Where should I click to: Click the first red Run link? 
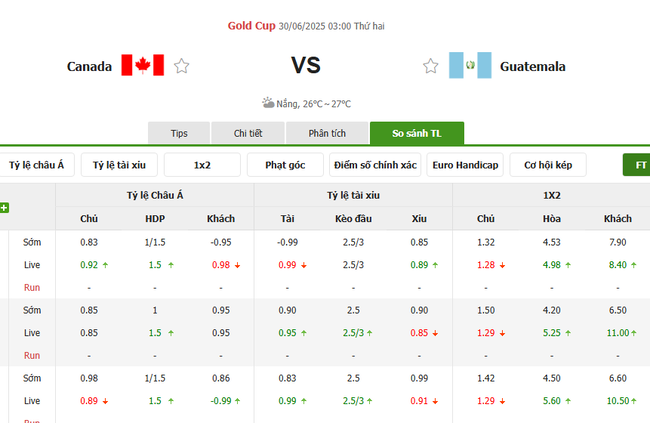tap(32, 287)
